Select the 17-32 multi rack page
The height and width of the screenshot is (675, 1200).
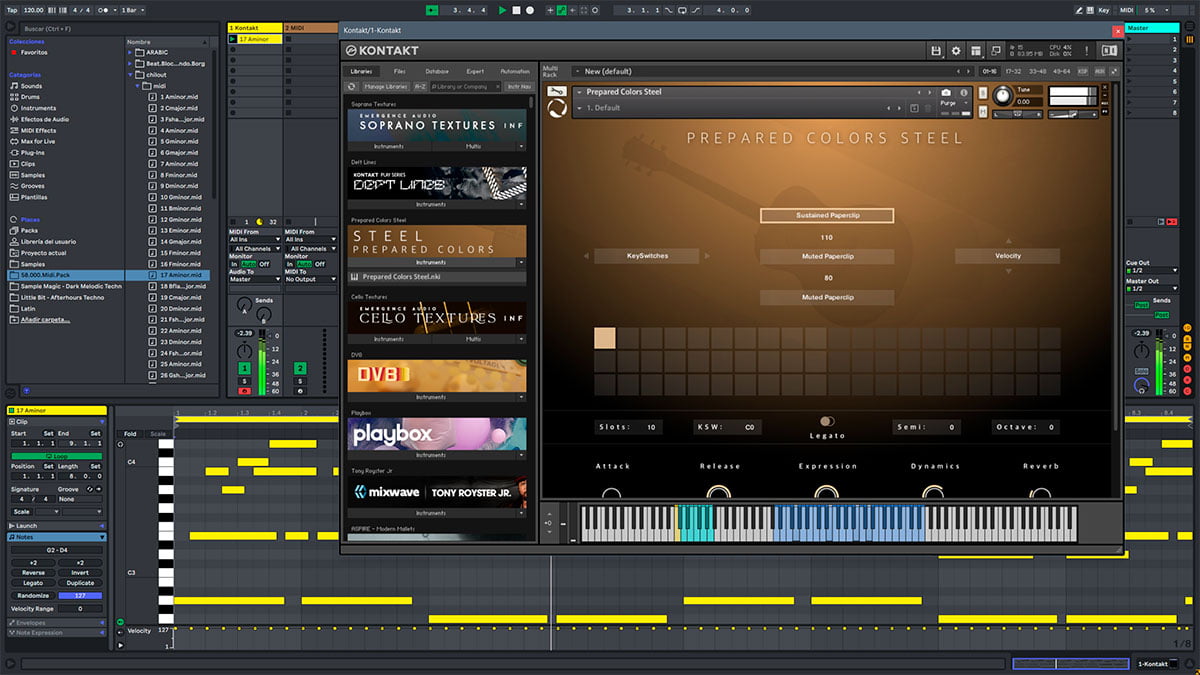click(1012, 71)
